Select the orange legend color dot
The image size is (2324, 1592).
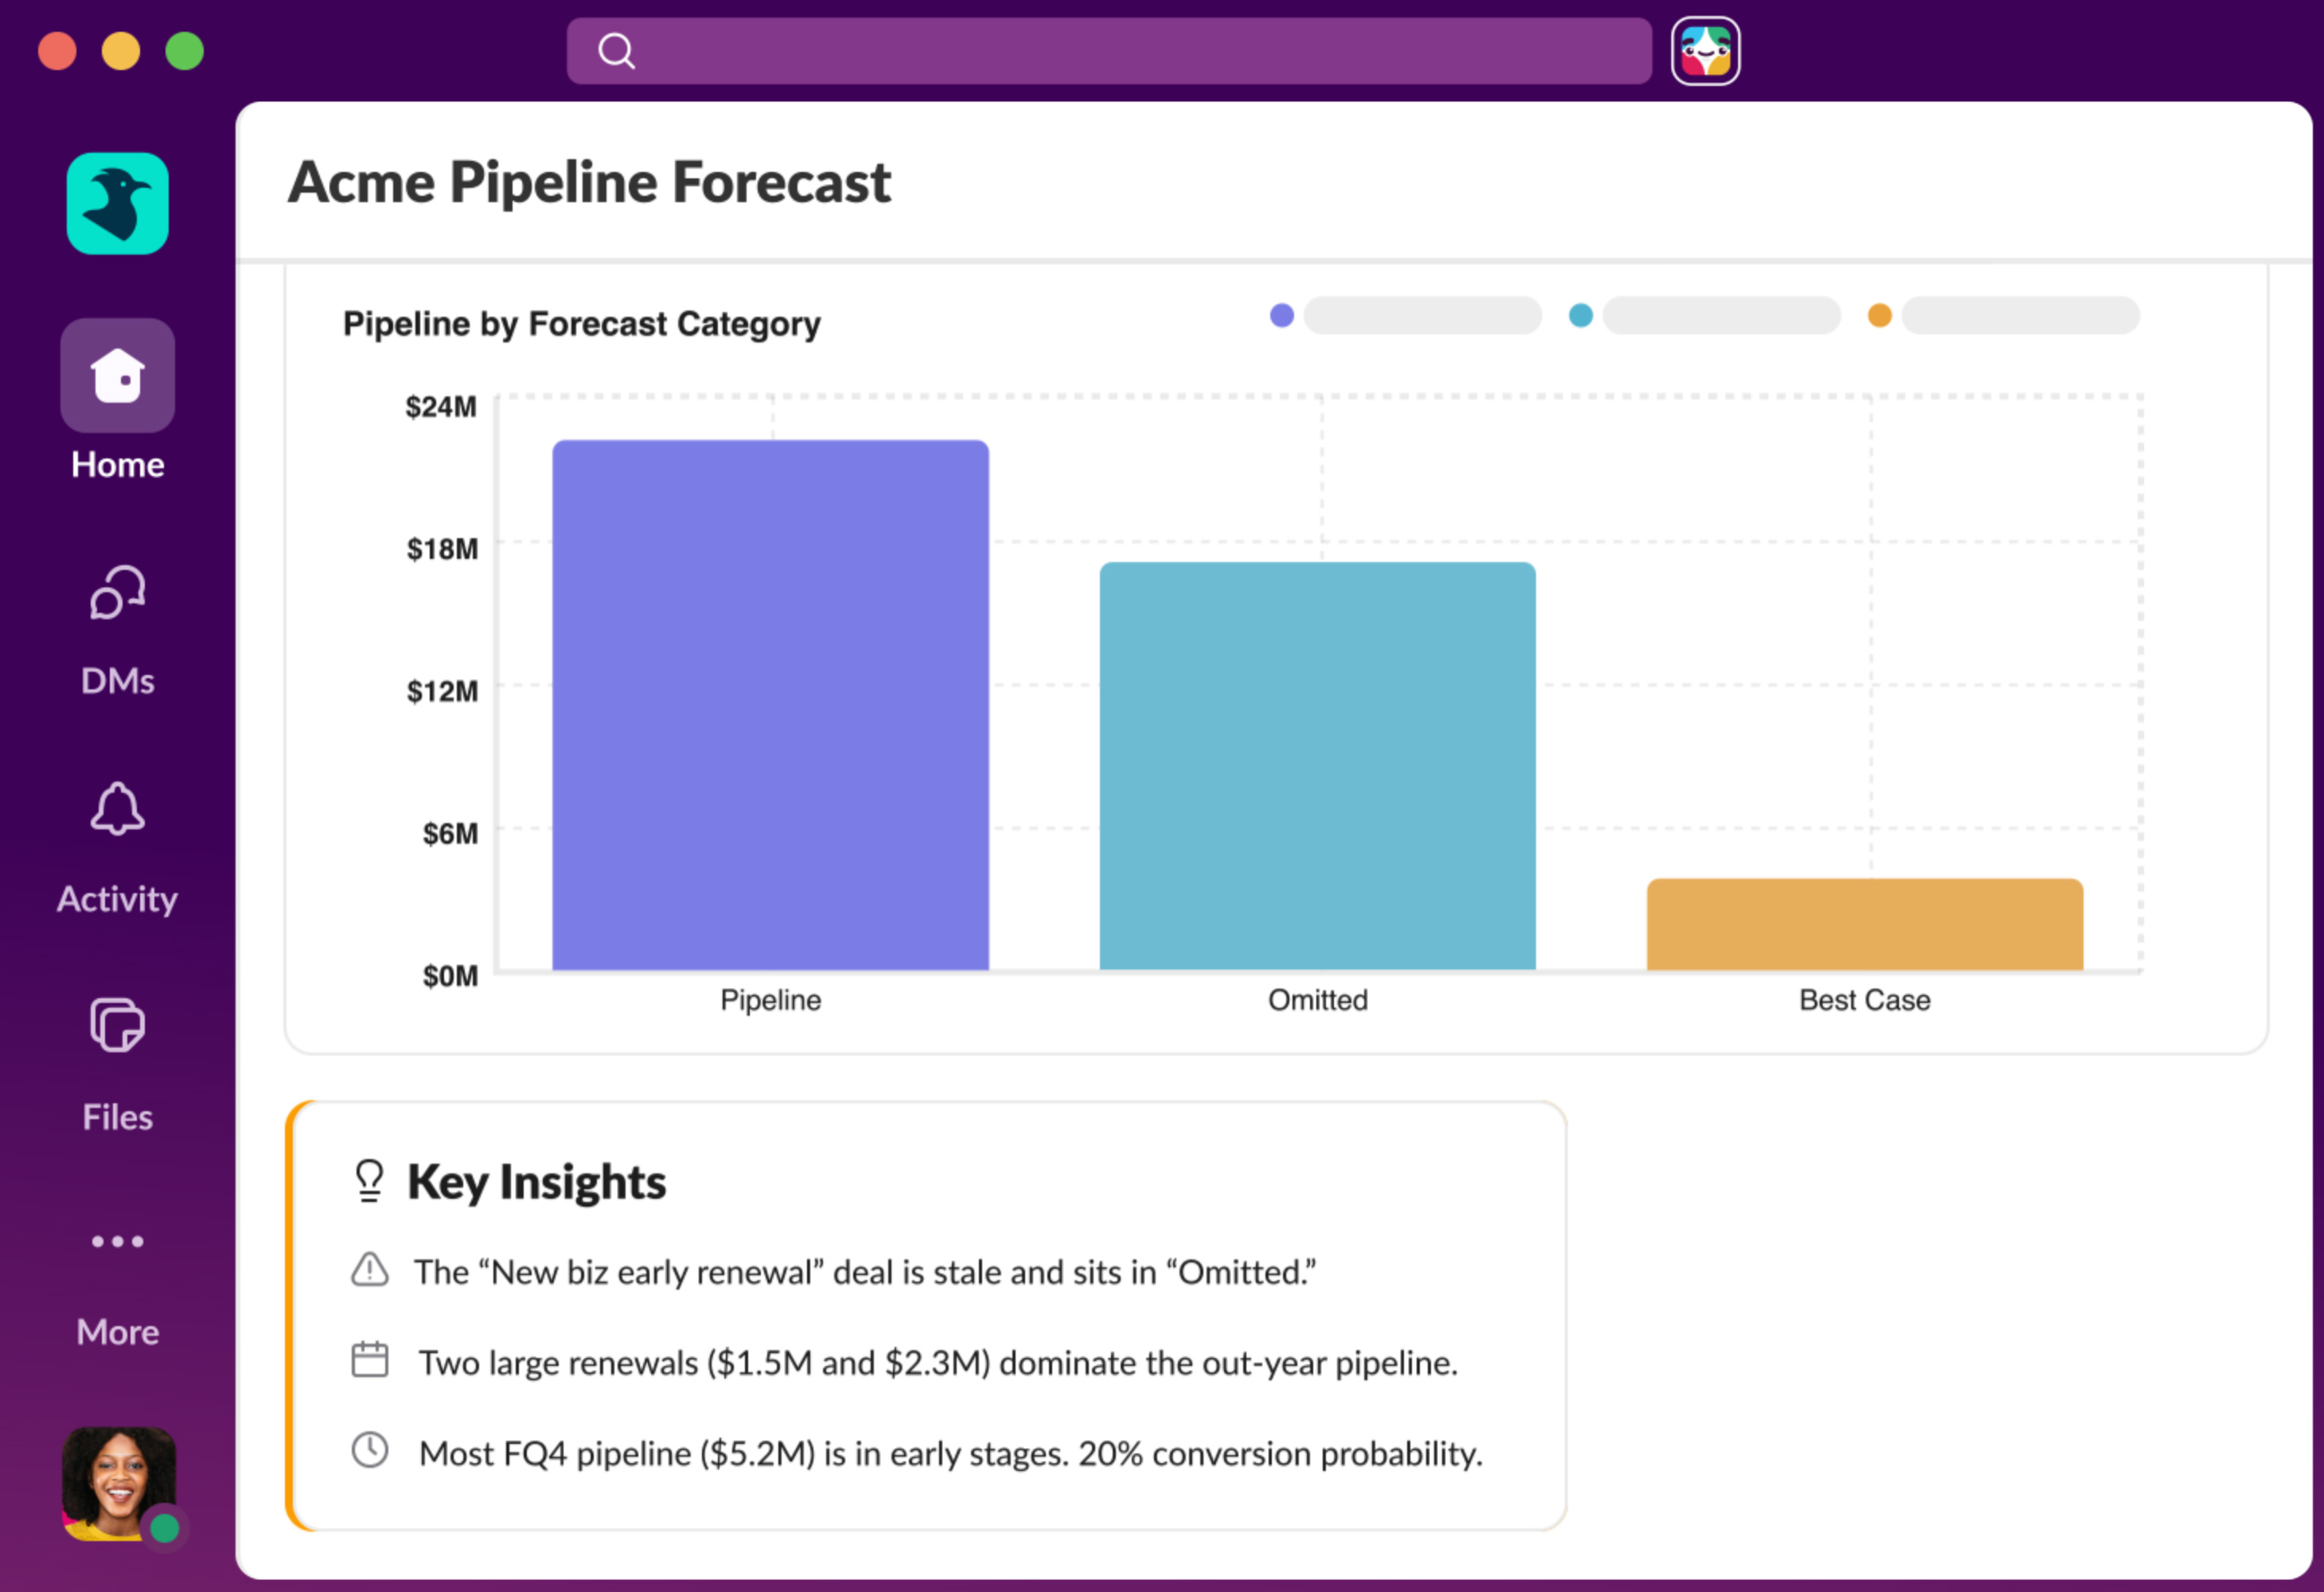(x=1880, y=315)
